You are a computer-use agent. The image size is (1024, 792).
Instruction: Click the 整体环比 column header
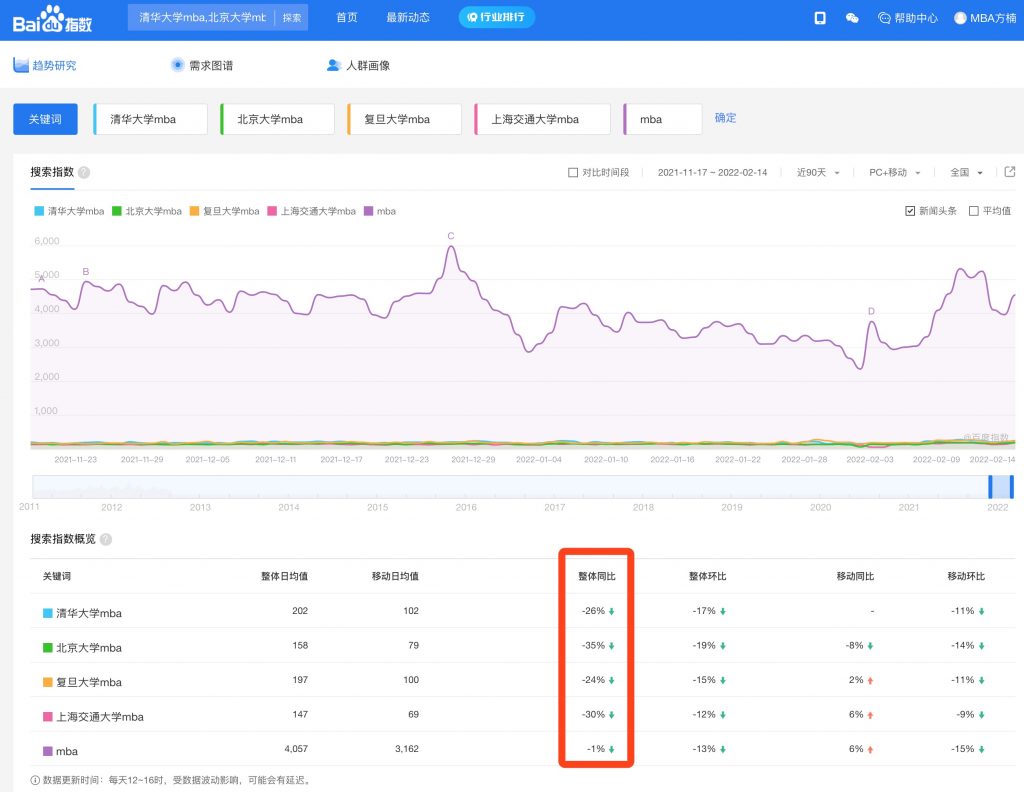pos(707,576)
